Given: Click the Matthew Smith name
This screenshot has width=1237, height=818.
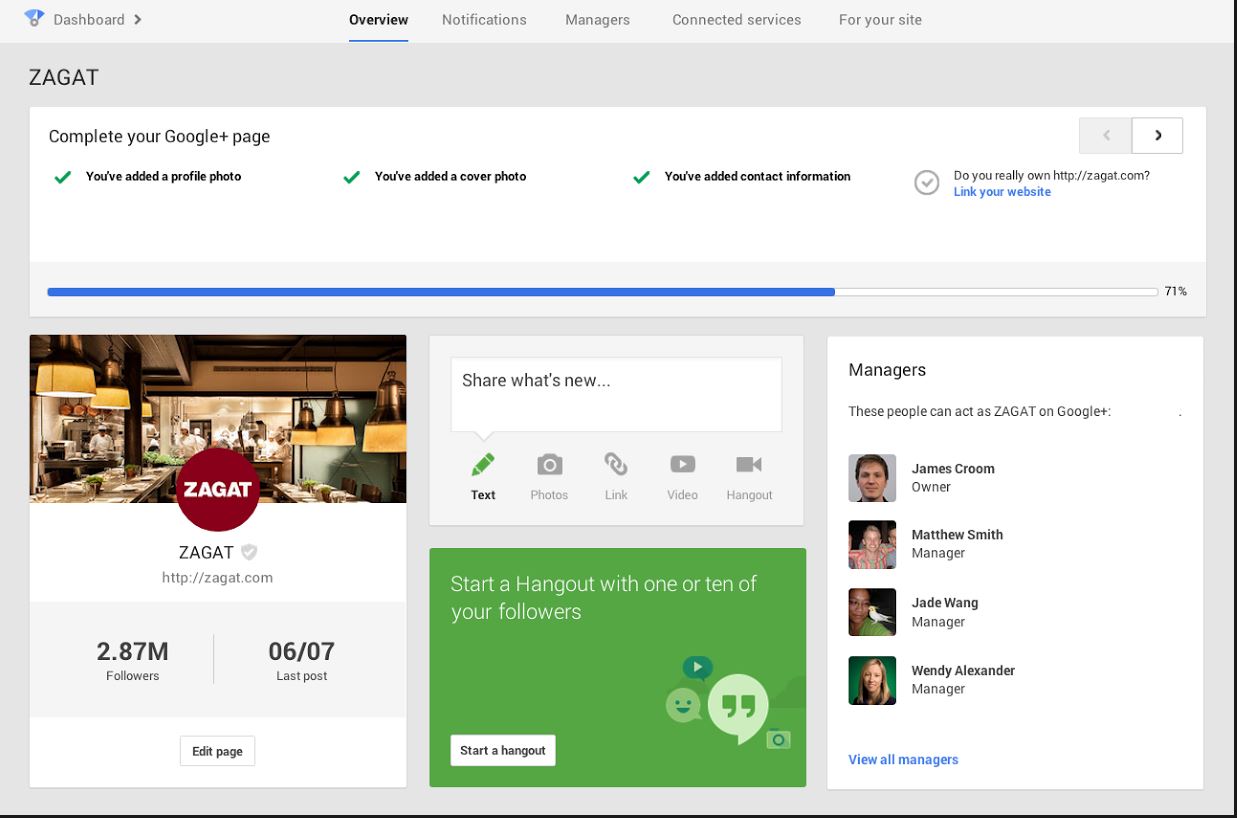Looking at the screenshot, I should pyautogui.click(x=957, y=535).
